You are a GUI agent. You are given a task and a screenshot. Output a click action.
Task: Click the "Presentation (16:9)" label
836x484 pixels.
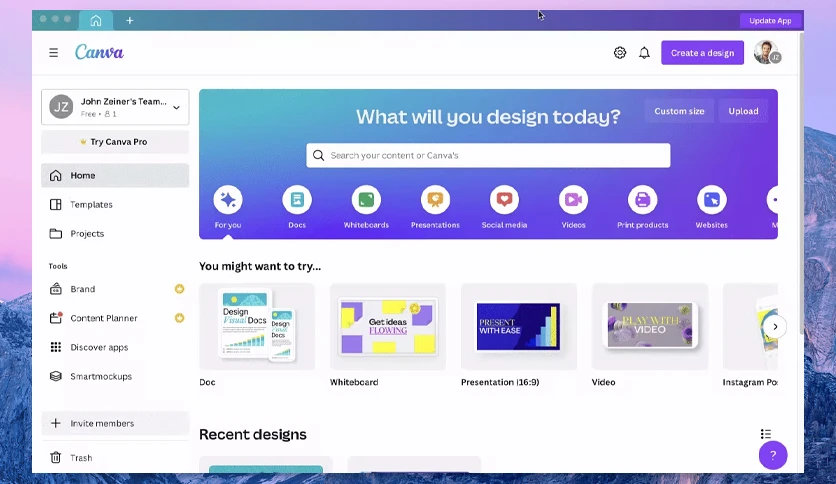pos(500,382)
